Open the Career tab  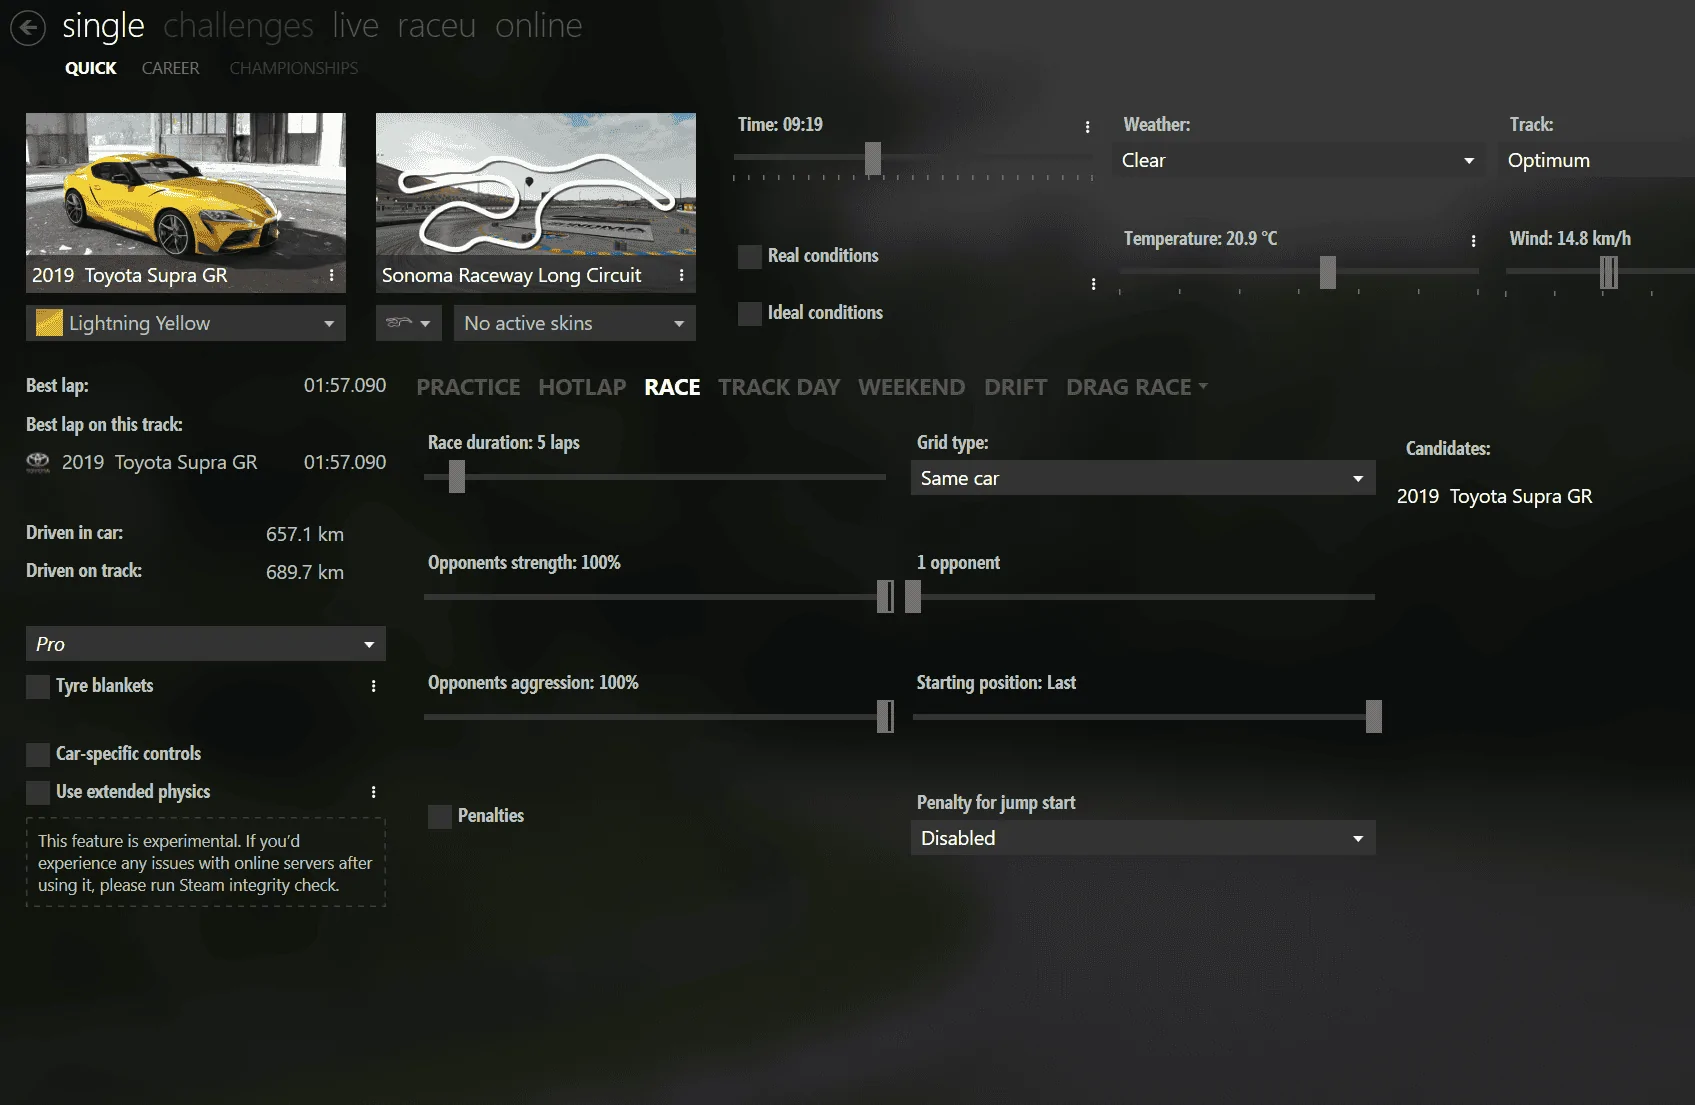171,68
